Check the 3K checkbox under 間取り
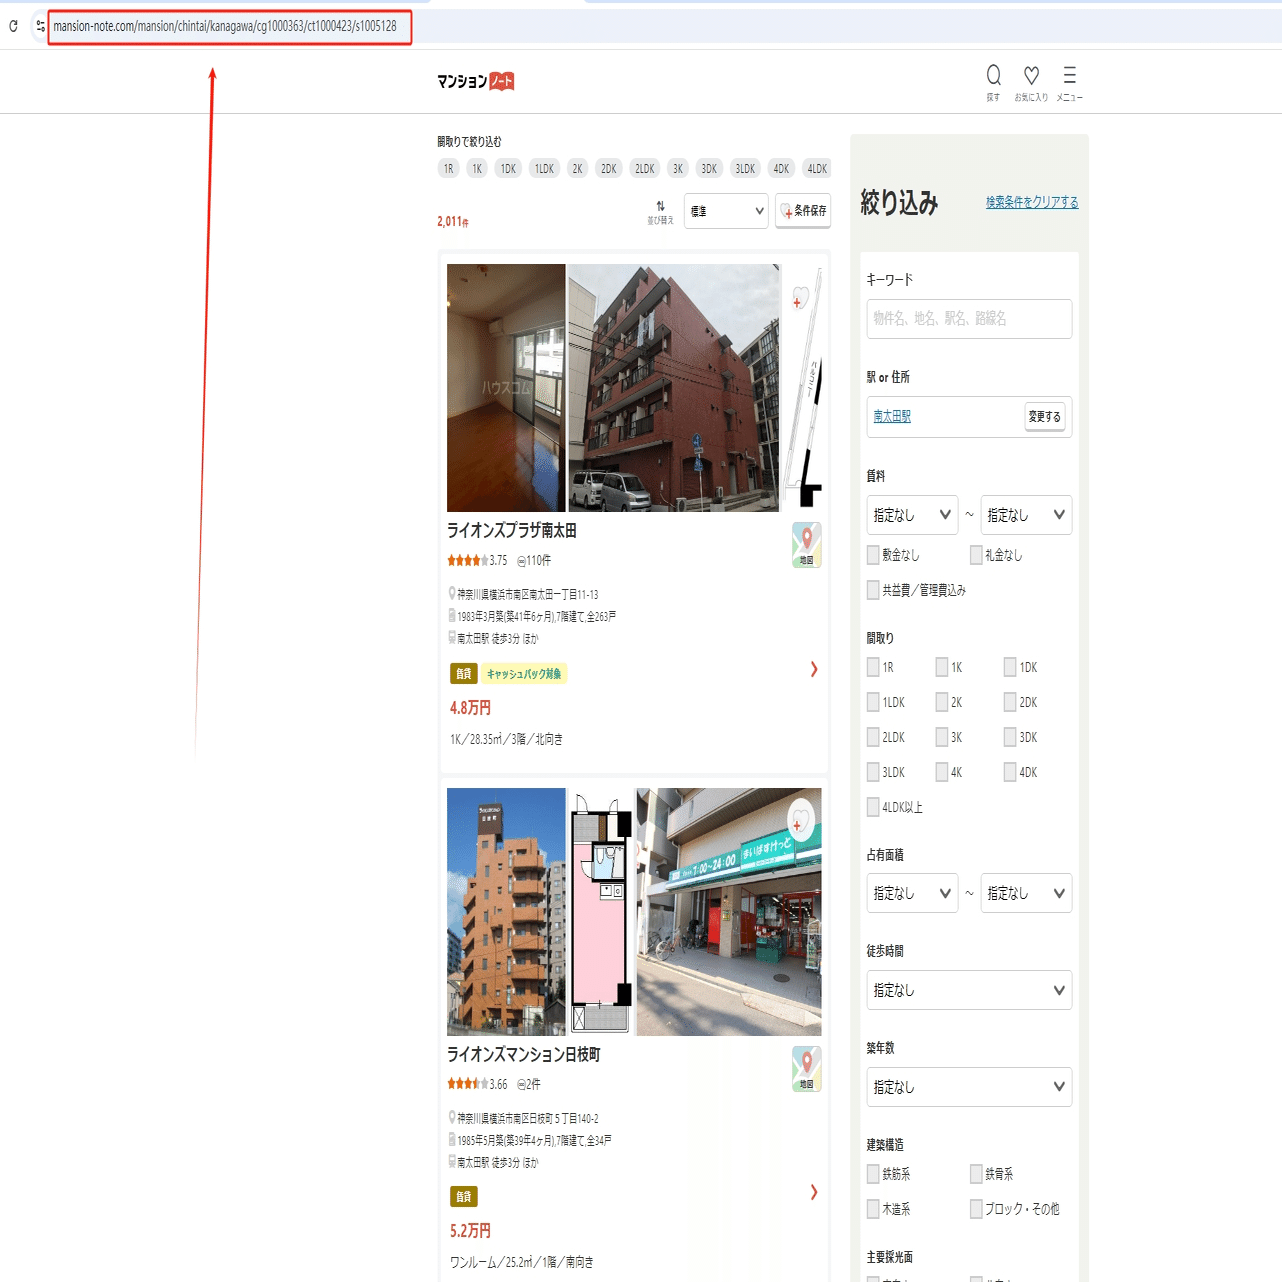Screen dimensions: 1282x1282 coord(942,737)
